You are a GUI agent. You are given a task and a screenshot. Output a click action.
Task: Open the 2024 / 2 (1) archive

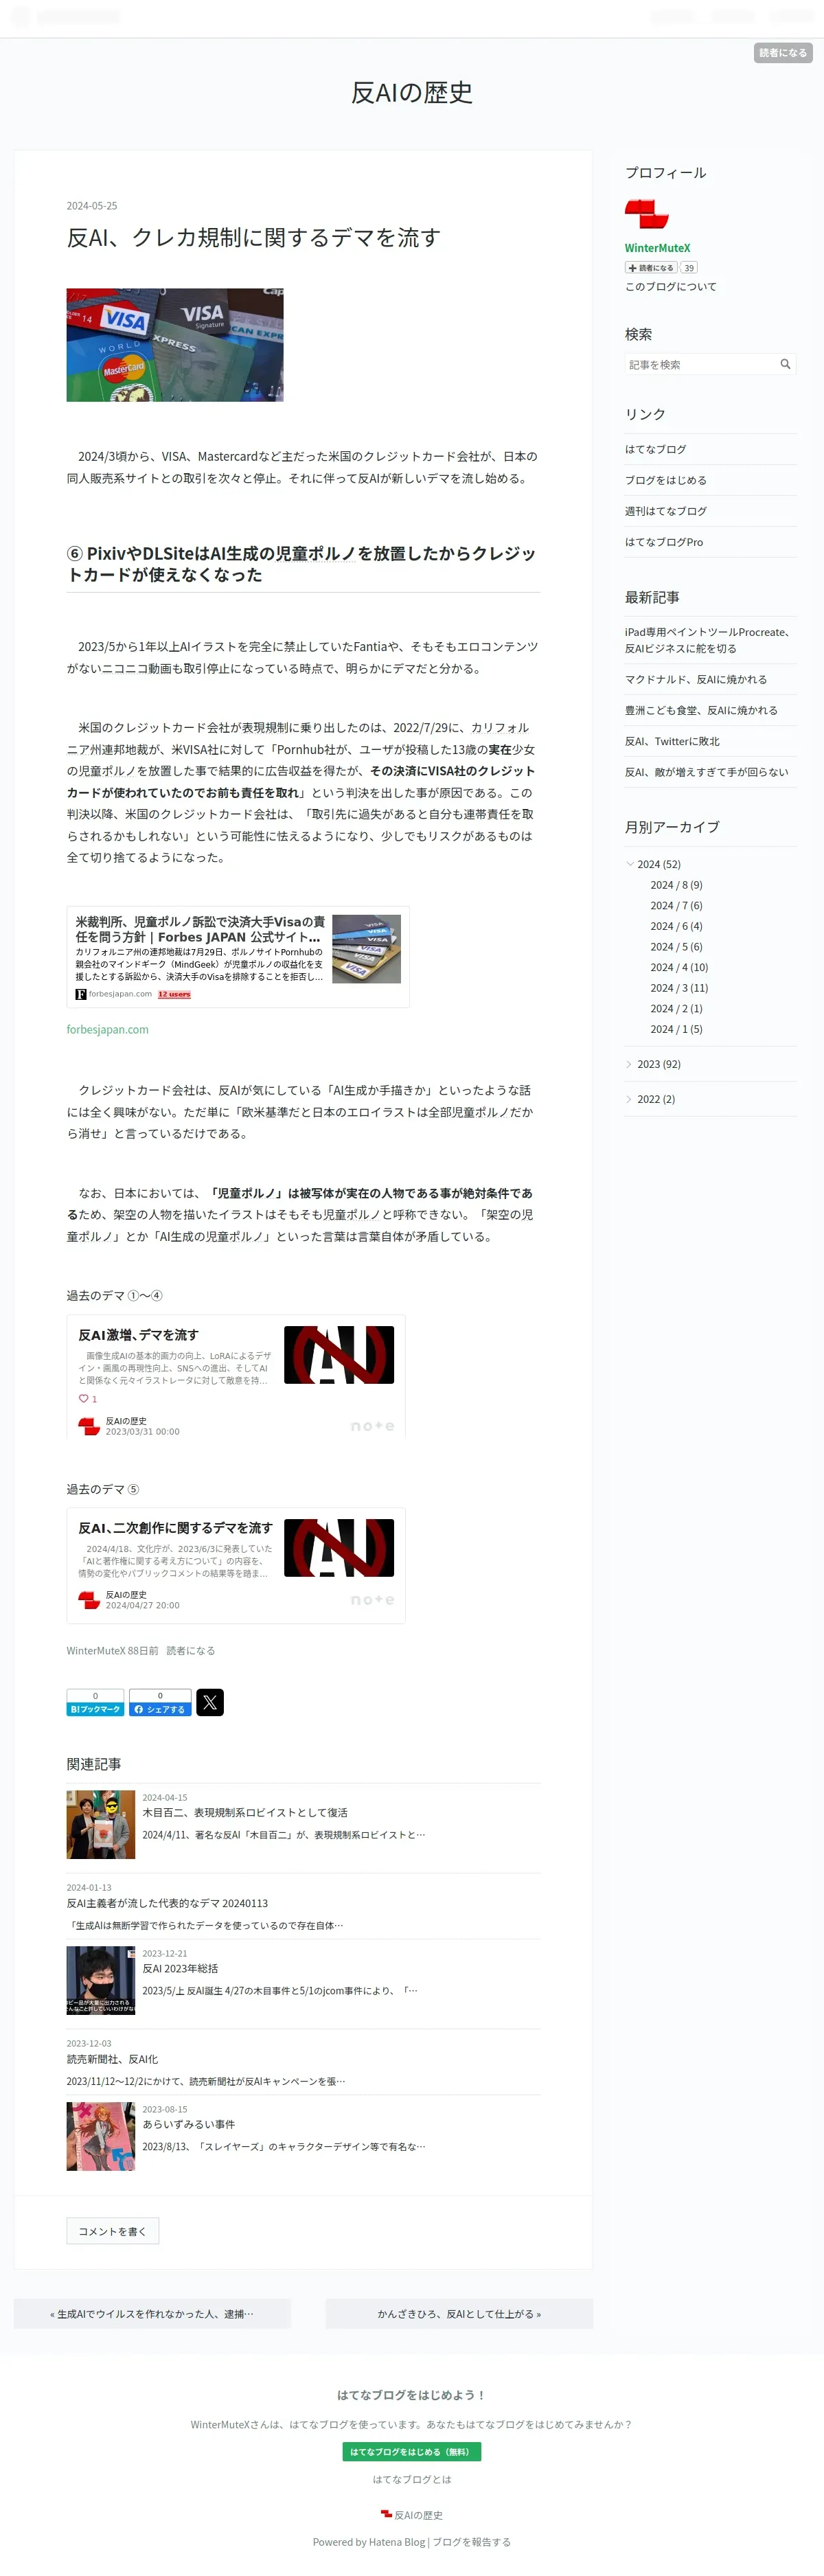coord(676,1008)
